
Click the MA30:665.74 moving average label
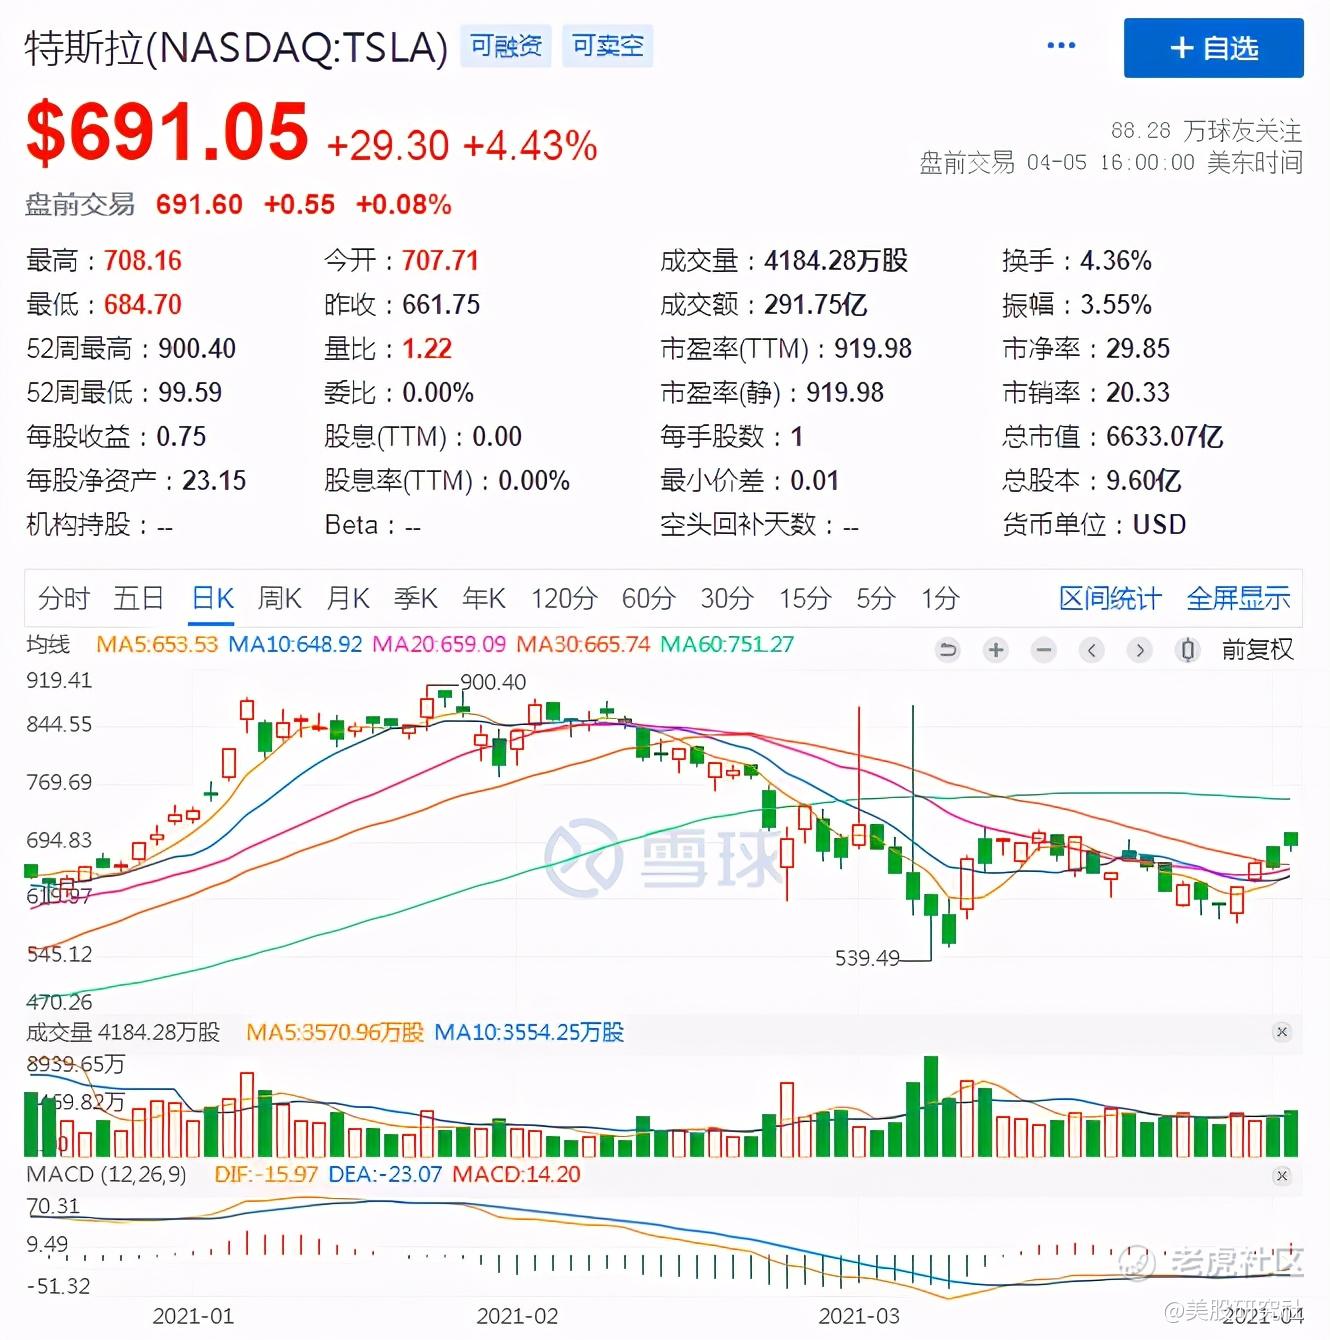tap(583, 645)
